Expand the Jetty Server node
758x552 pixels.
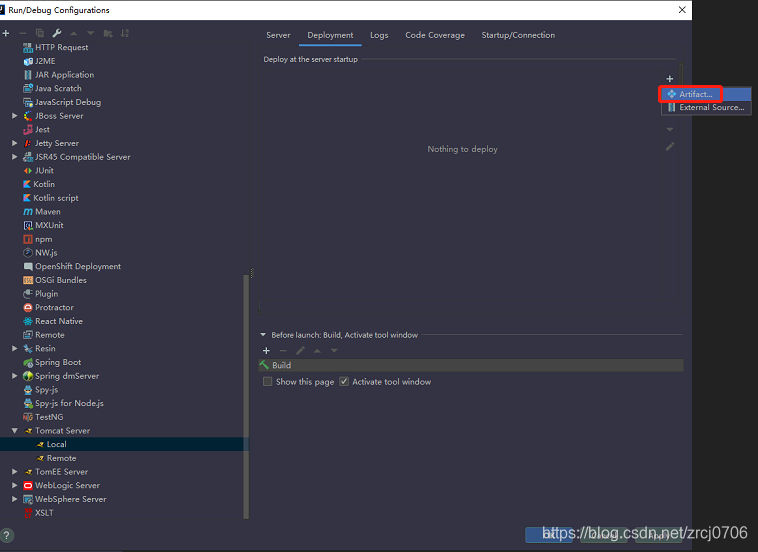15,143
